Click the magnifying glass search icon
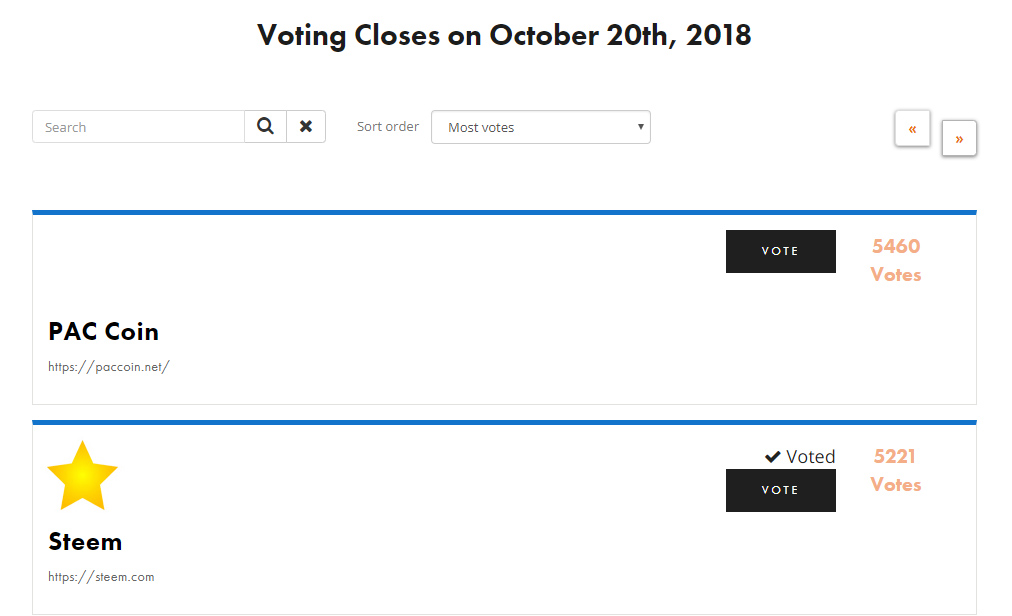Screen dimensions: 1012x616 (x=265, y=127)
